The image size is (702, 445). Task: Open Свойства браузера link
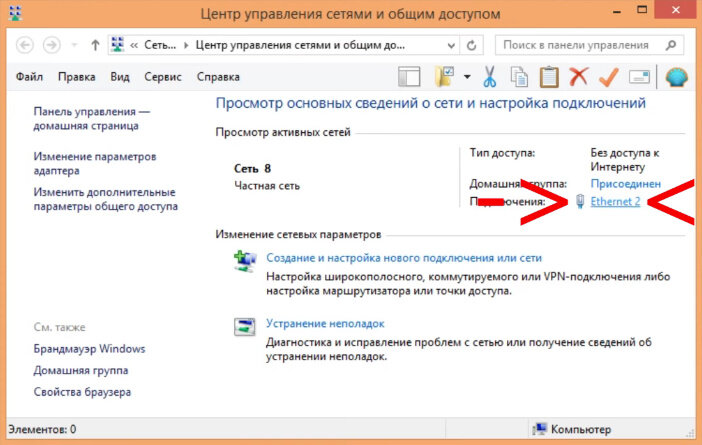pos(82,392)
